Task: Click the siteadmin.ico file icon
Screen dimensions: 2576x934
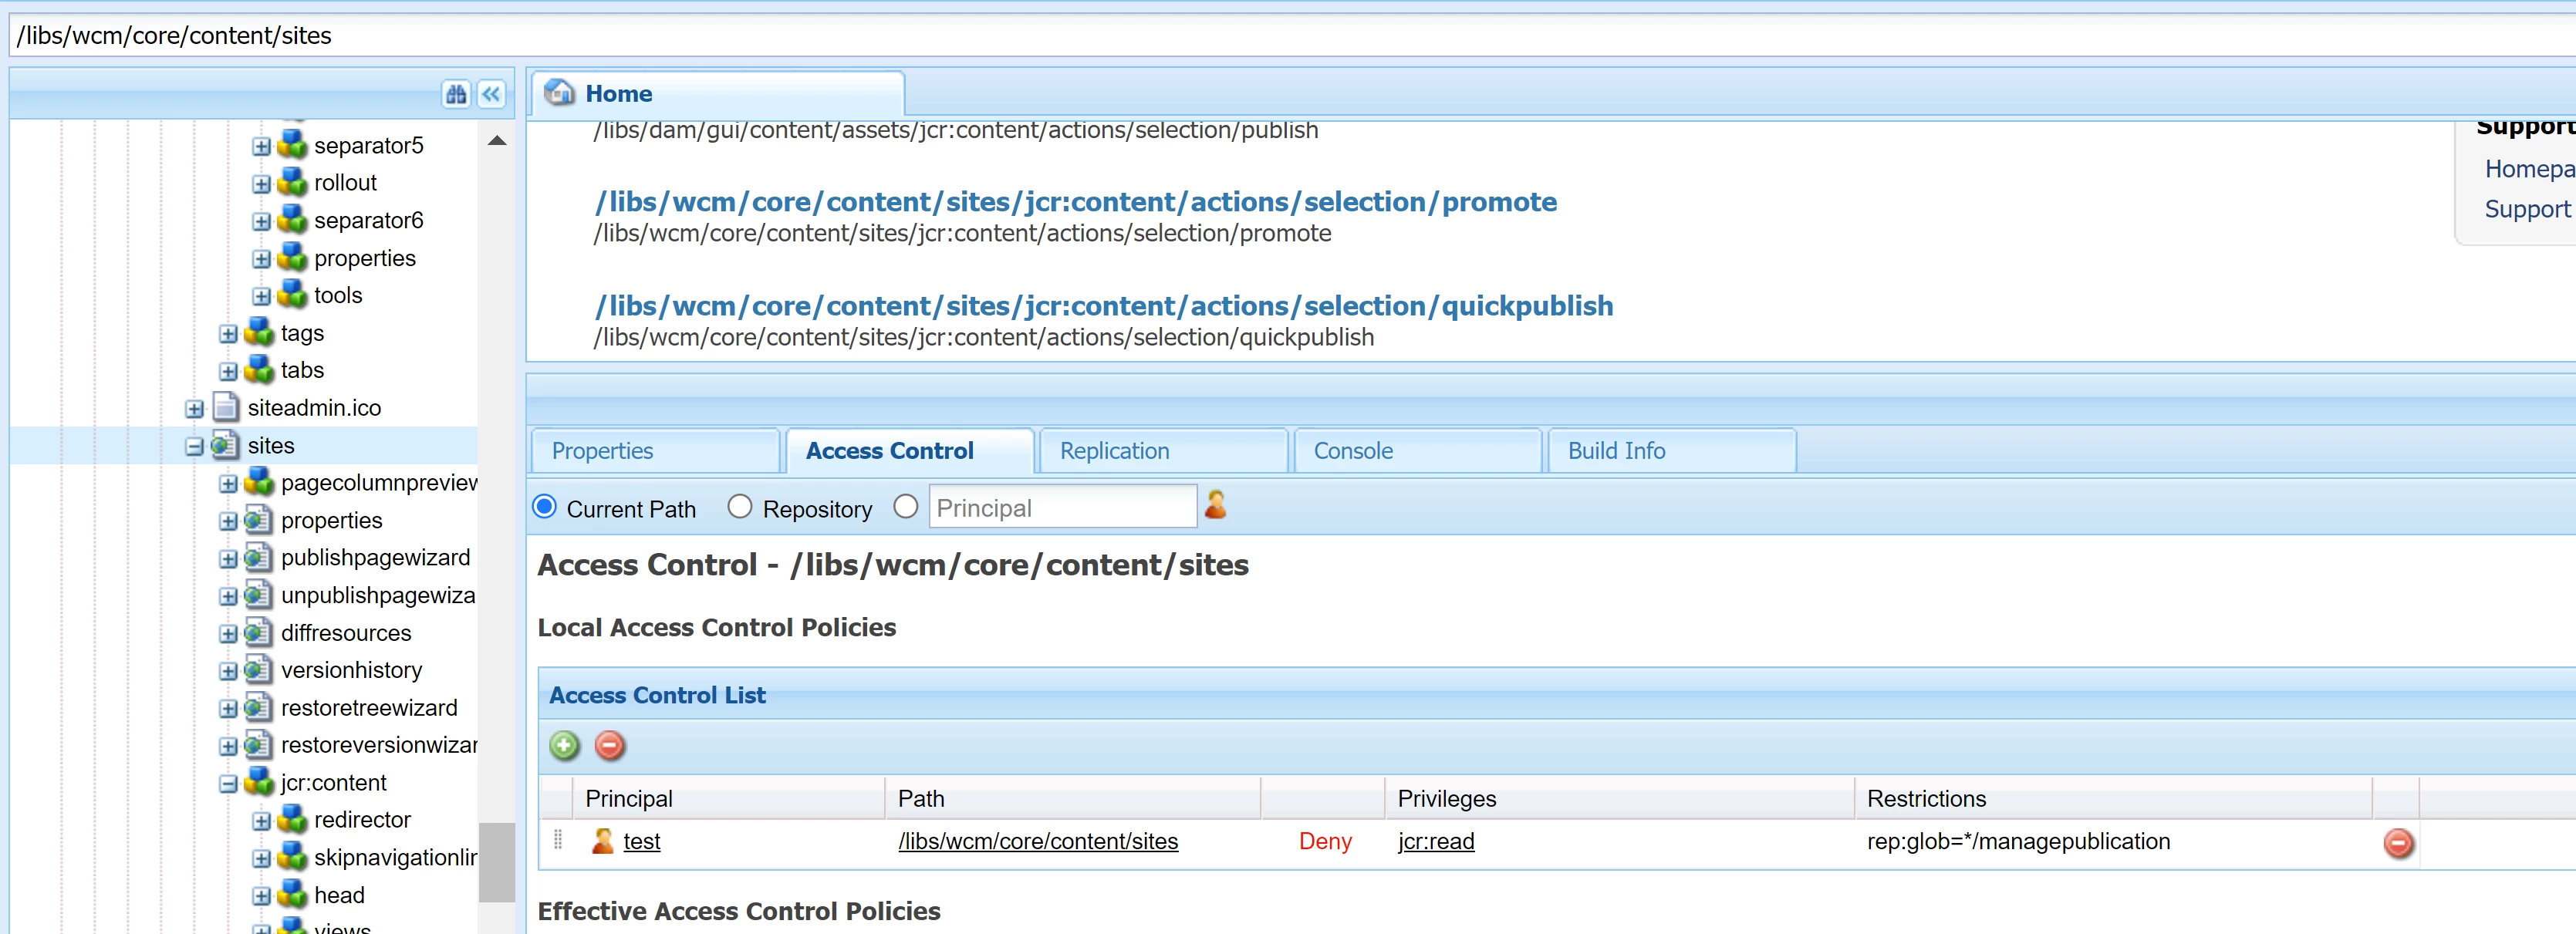Action: [227, 407]
